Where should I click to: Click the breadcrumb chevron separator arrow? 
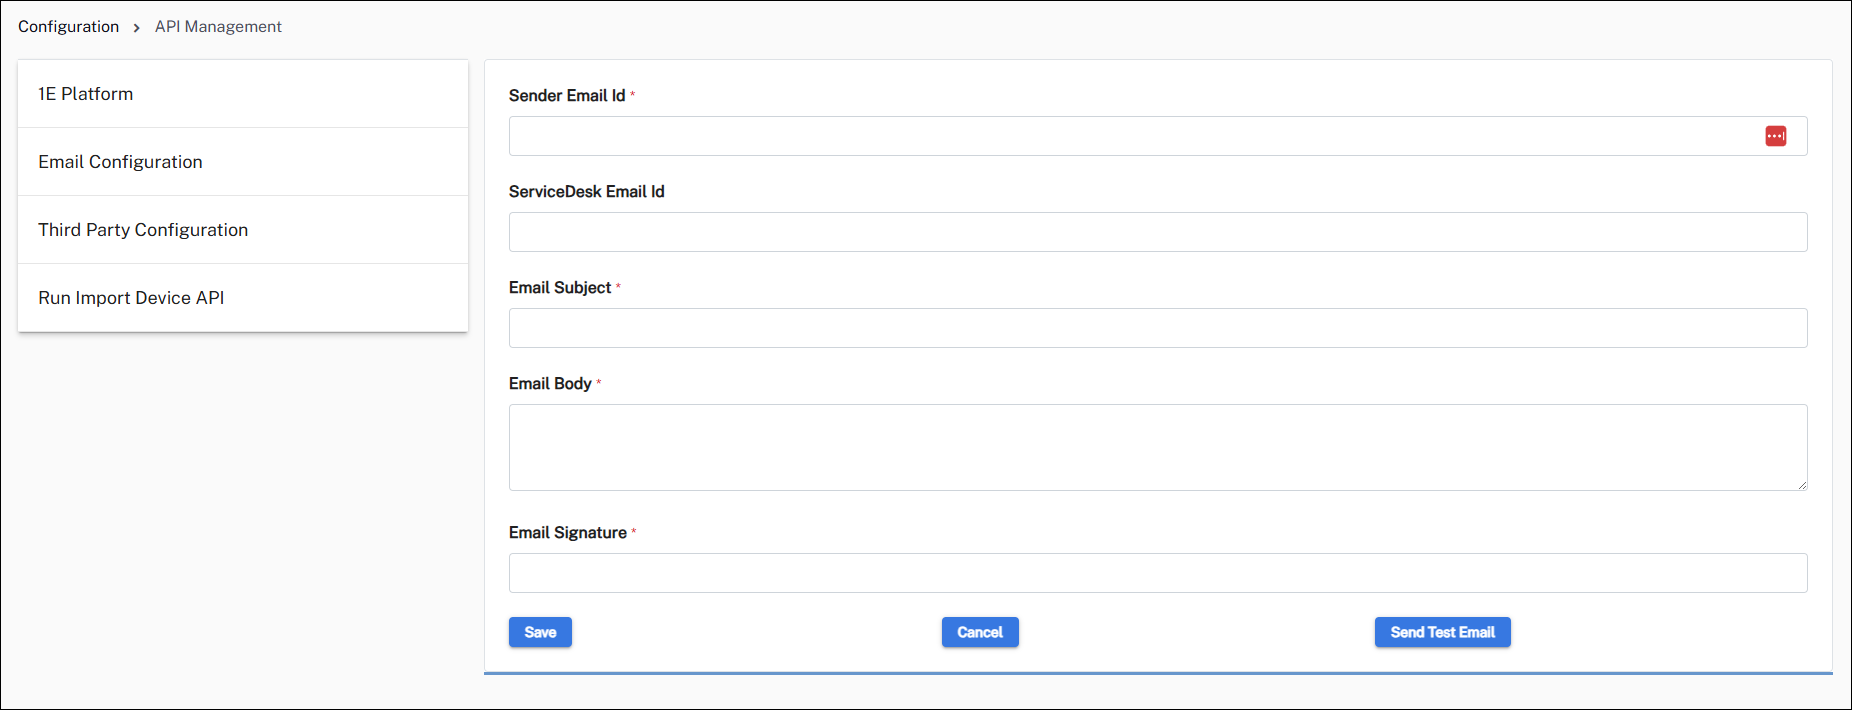(x=137, y=27)
